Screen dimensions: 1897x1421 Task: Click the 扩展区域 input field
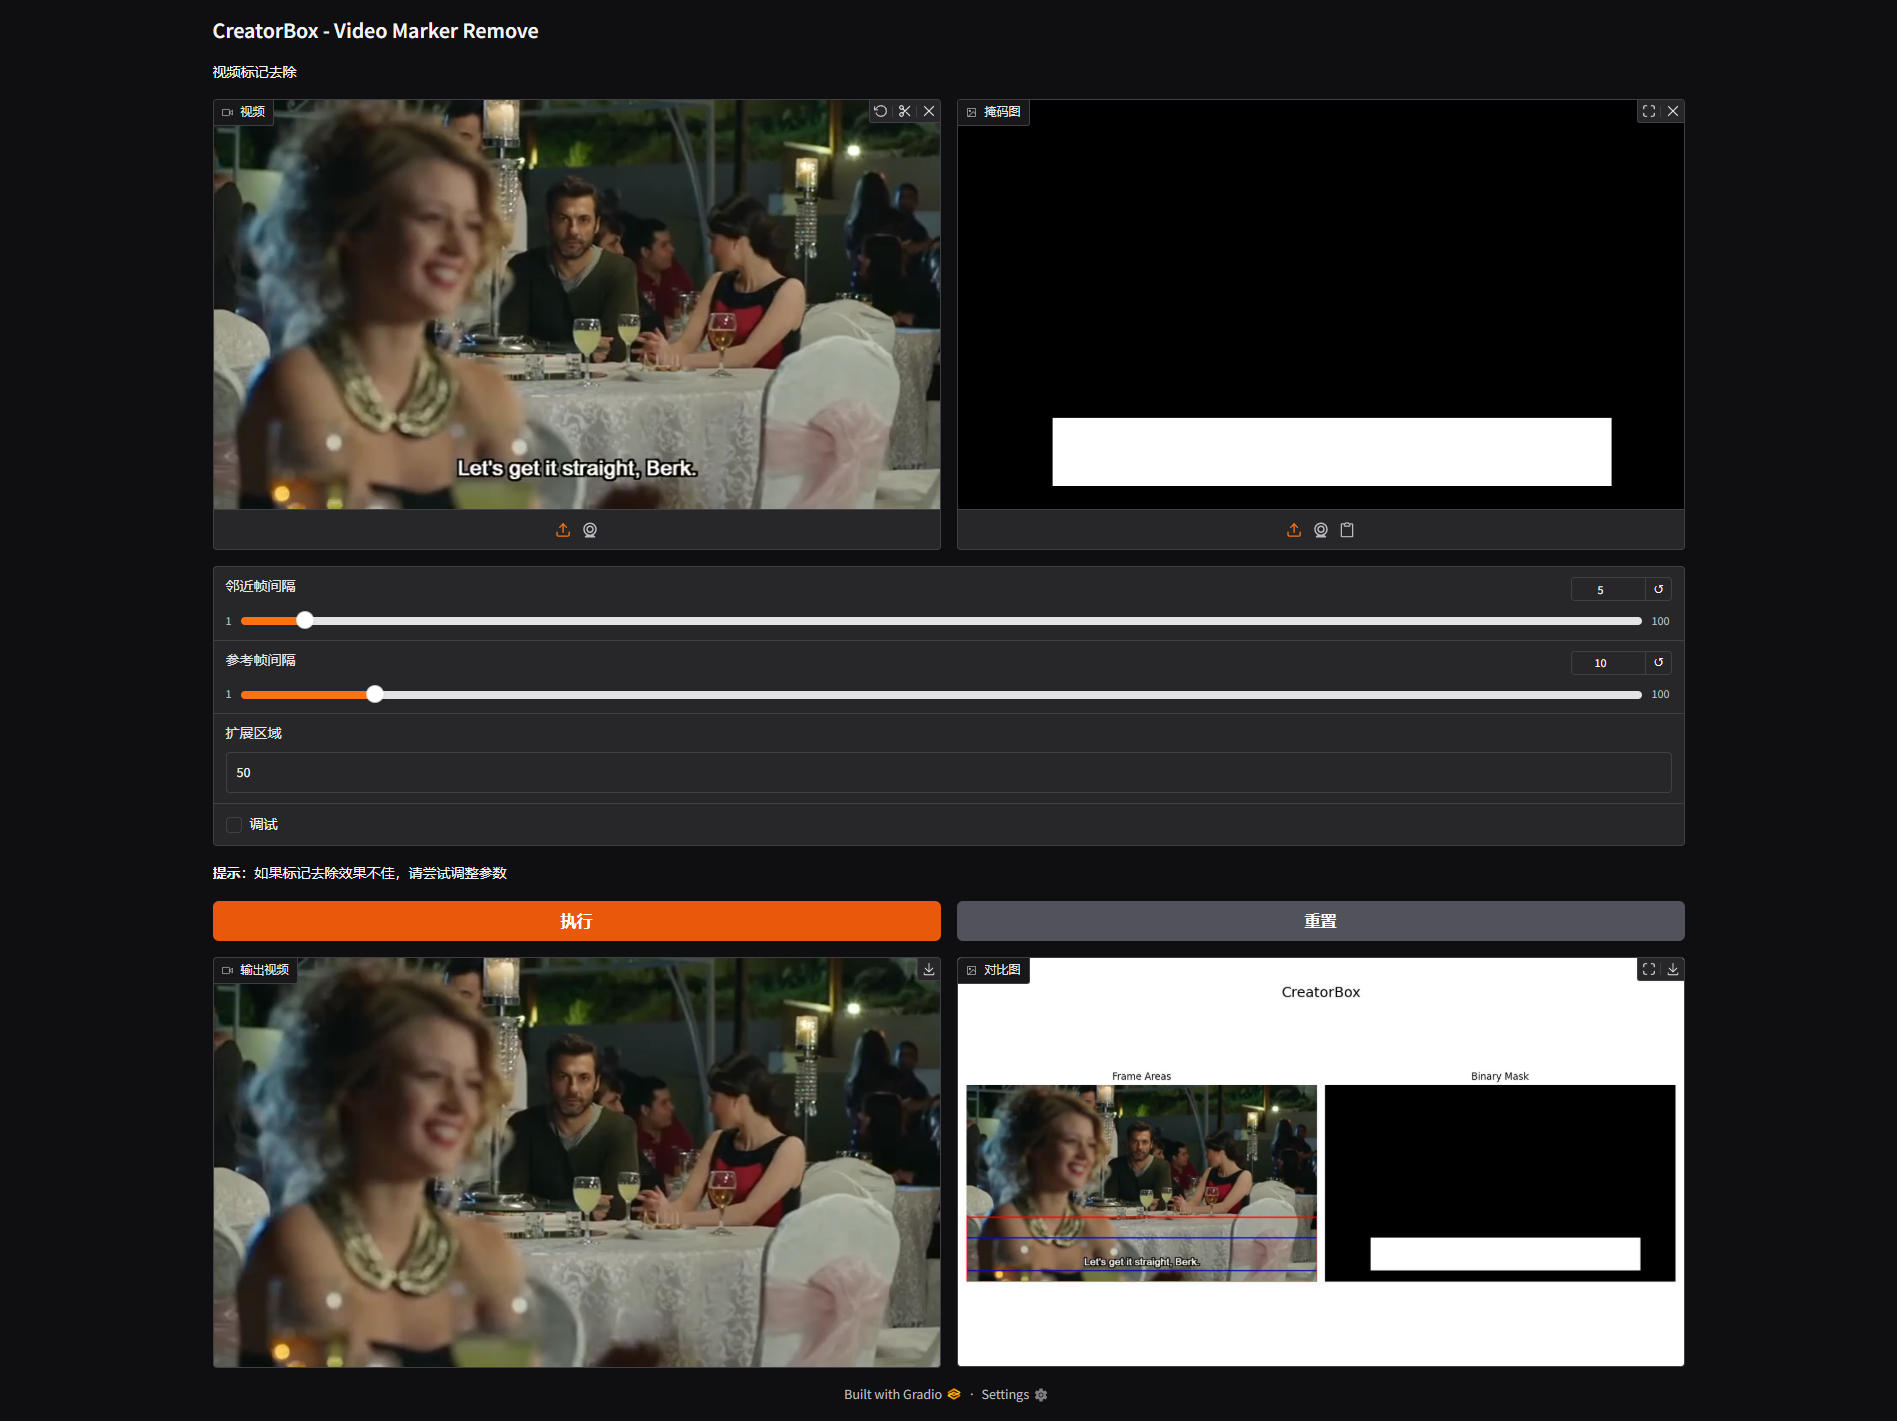click(x=948, y=772)
